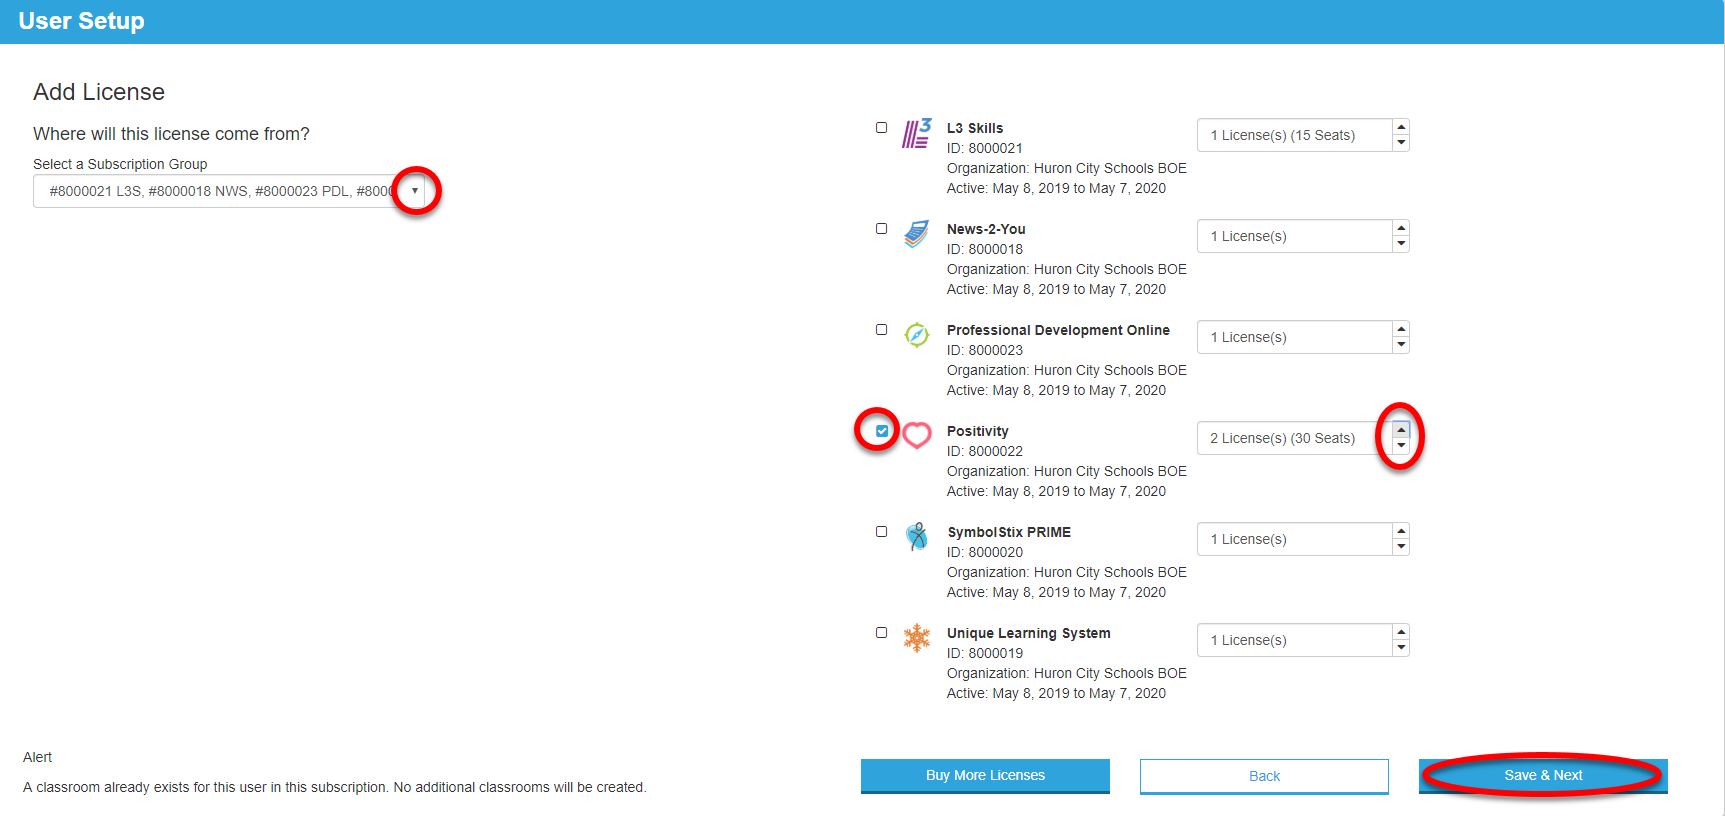The image size is (1725, 816).
Task: Click the Positivity heart icon
Action: pyautogui.click(x=917, y=435)
